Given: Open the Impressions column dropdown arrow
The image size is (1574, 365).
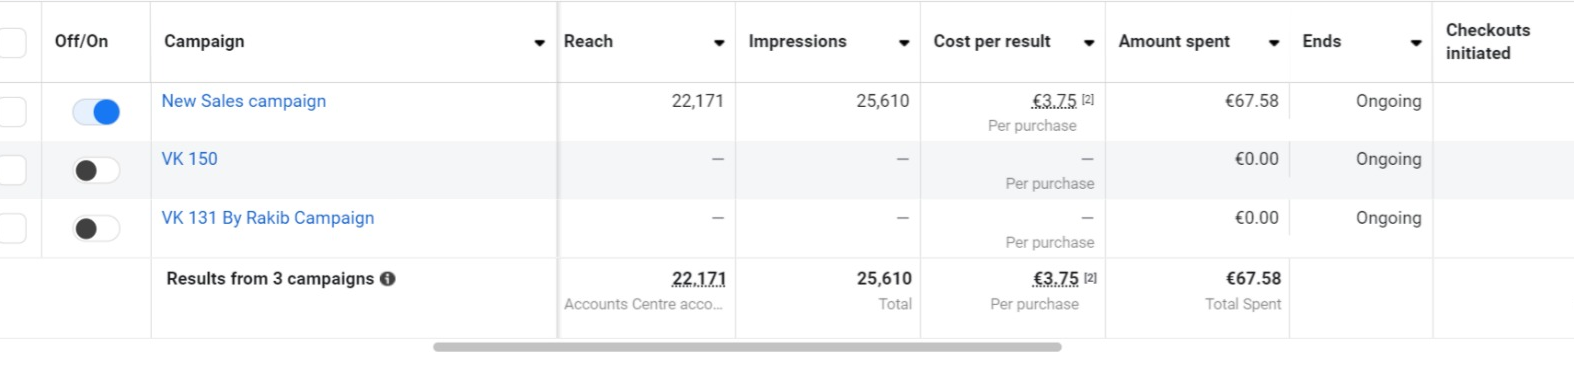Looking at the screenshot, I should tap(904, 43).
